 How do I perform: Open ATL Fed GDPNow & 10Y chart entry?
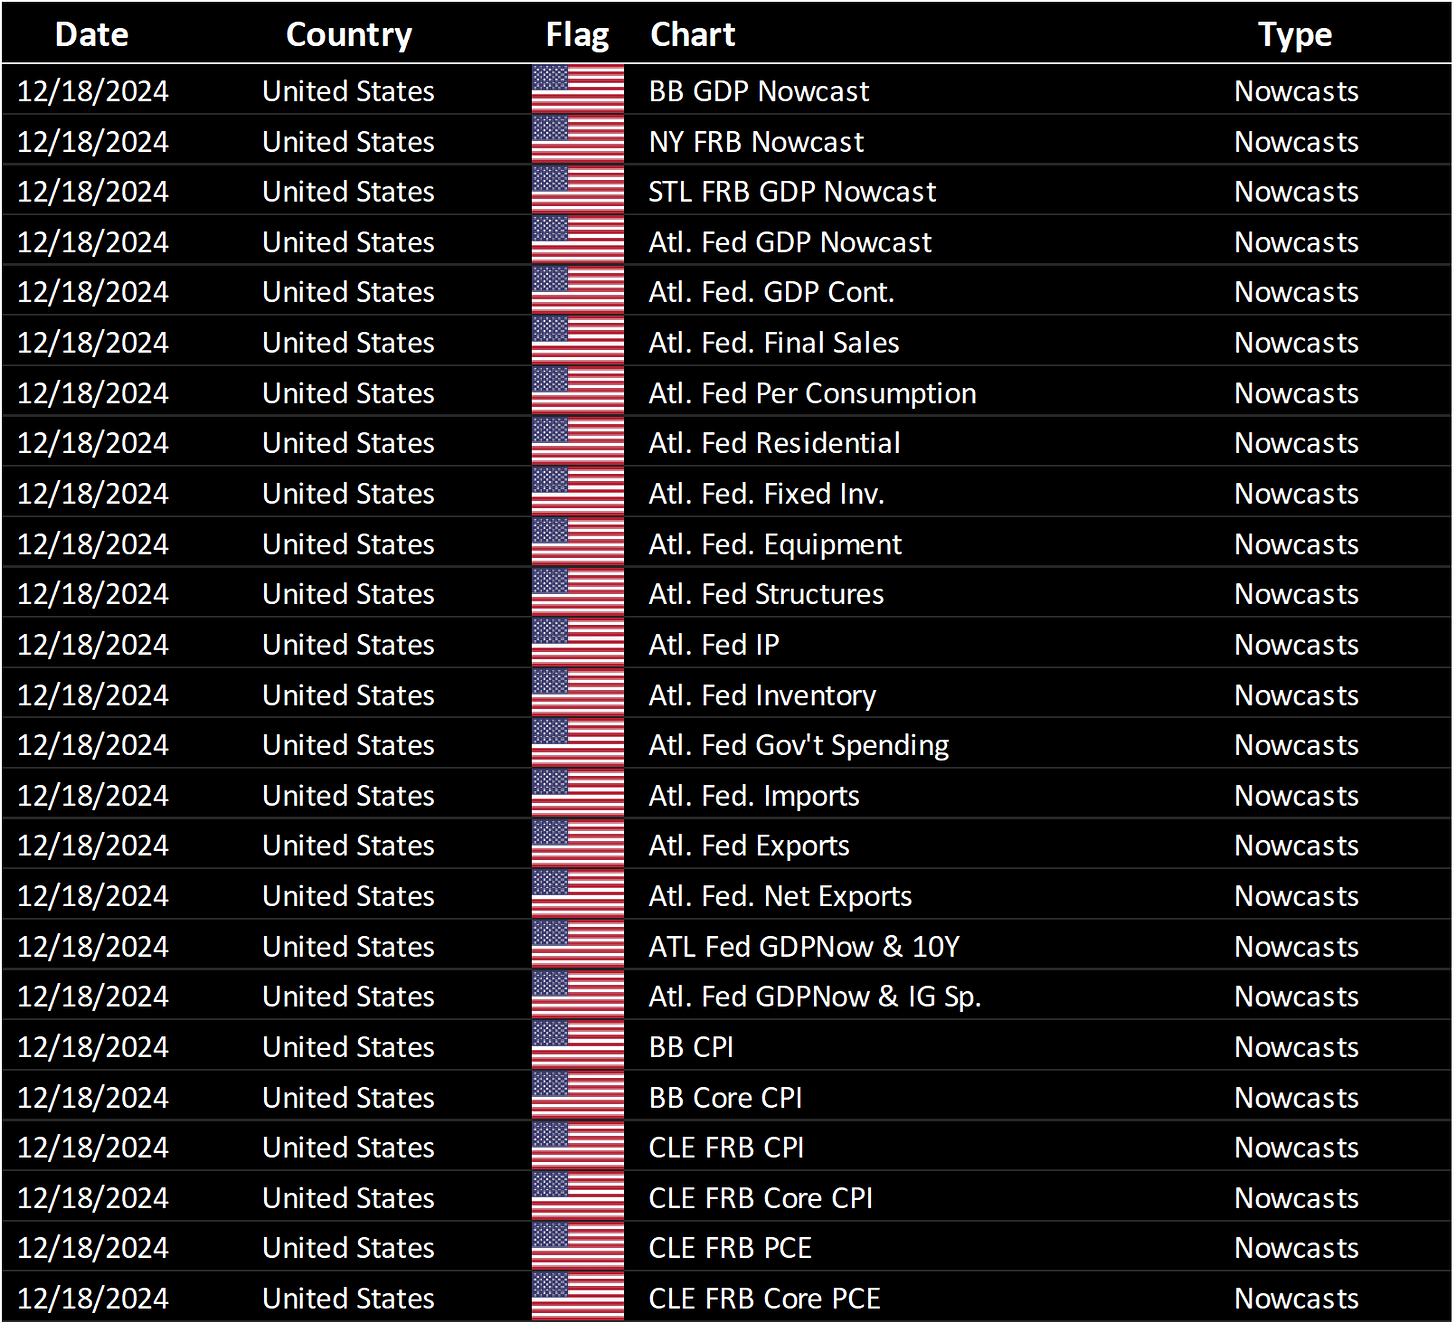click(x=804, y=947)
